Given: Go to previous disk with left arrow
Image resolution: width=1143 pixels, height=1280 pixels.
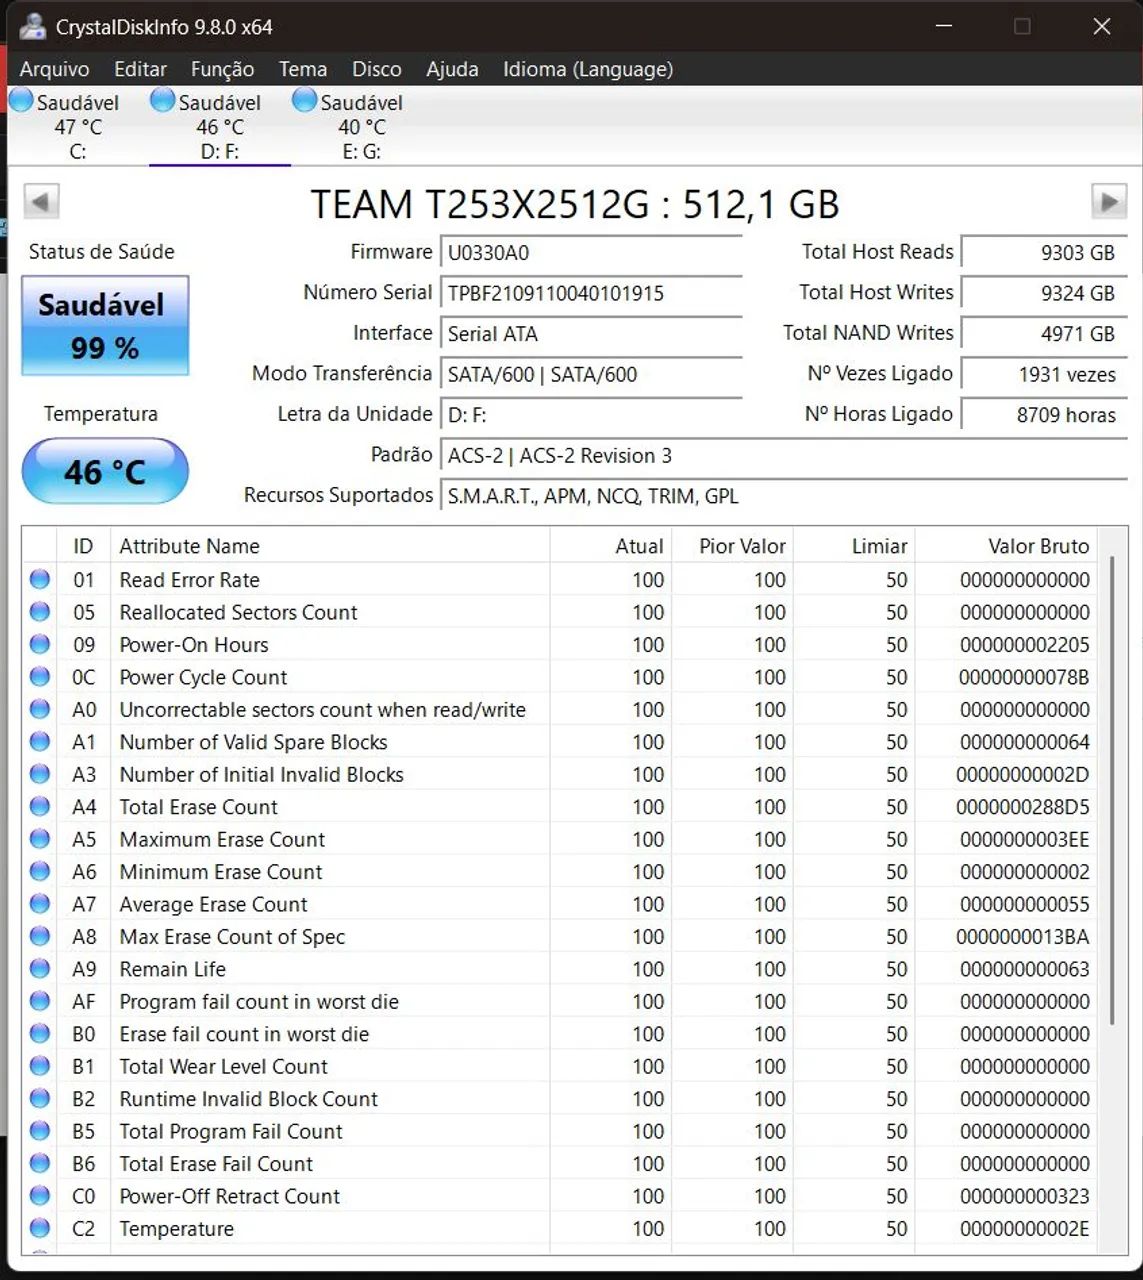Looking at the screenshot, I should click(x=41, y=201).
